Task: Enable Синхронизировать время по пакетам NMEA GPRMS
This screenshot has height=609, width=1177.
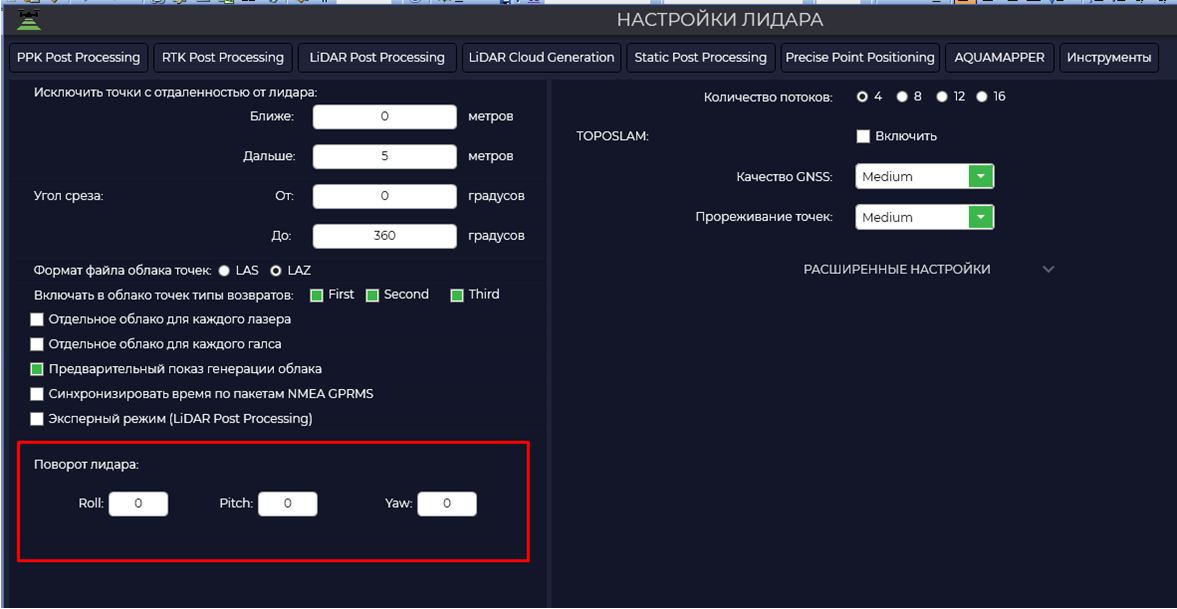Action: click(37, 394)
